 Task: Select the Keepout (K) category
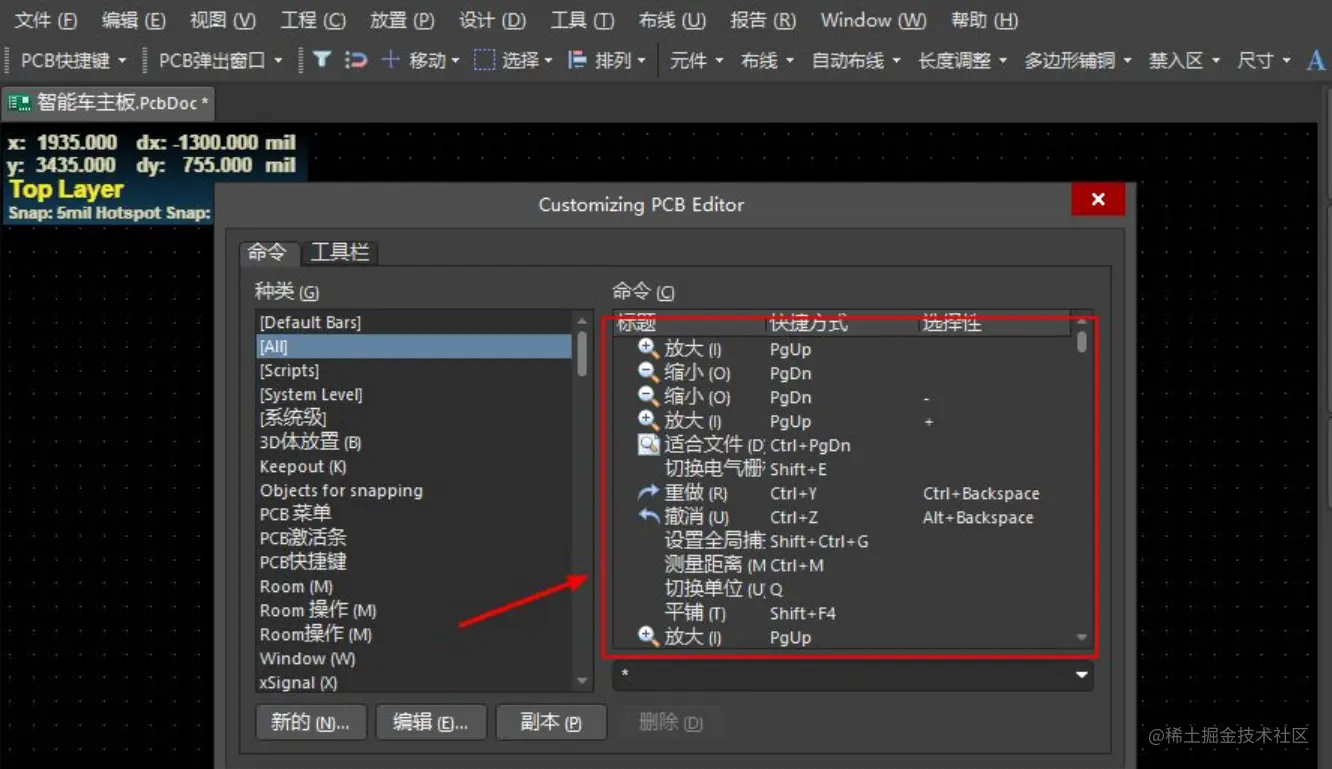coord(414,466)
